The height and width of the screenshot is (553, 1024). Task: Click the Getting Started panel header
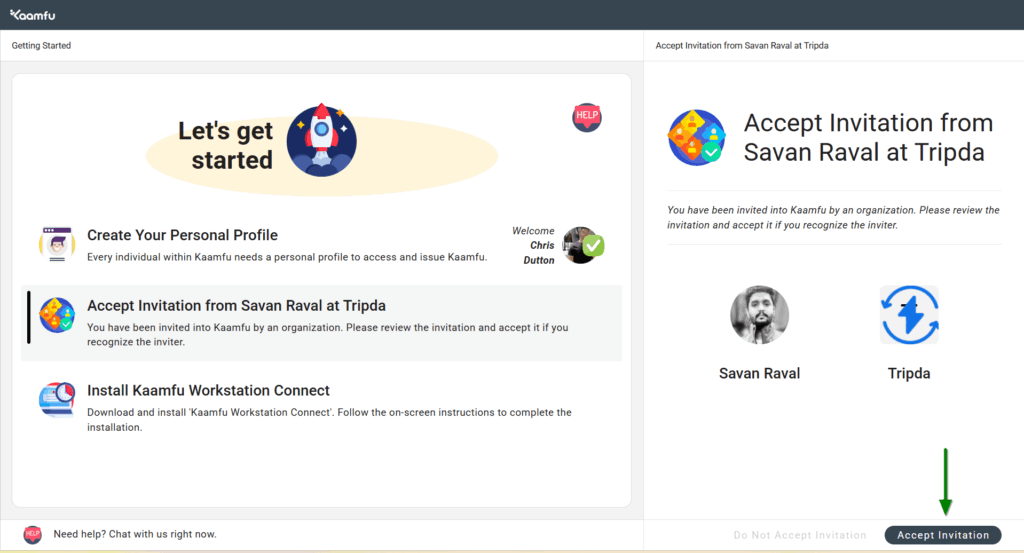point(41,46)
